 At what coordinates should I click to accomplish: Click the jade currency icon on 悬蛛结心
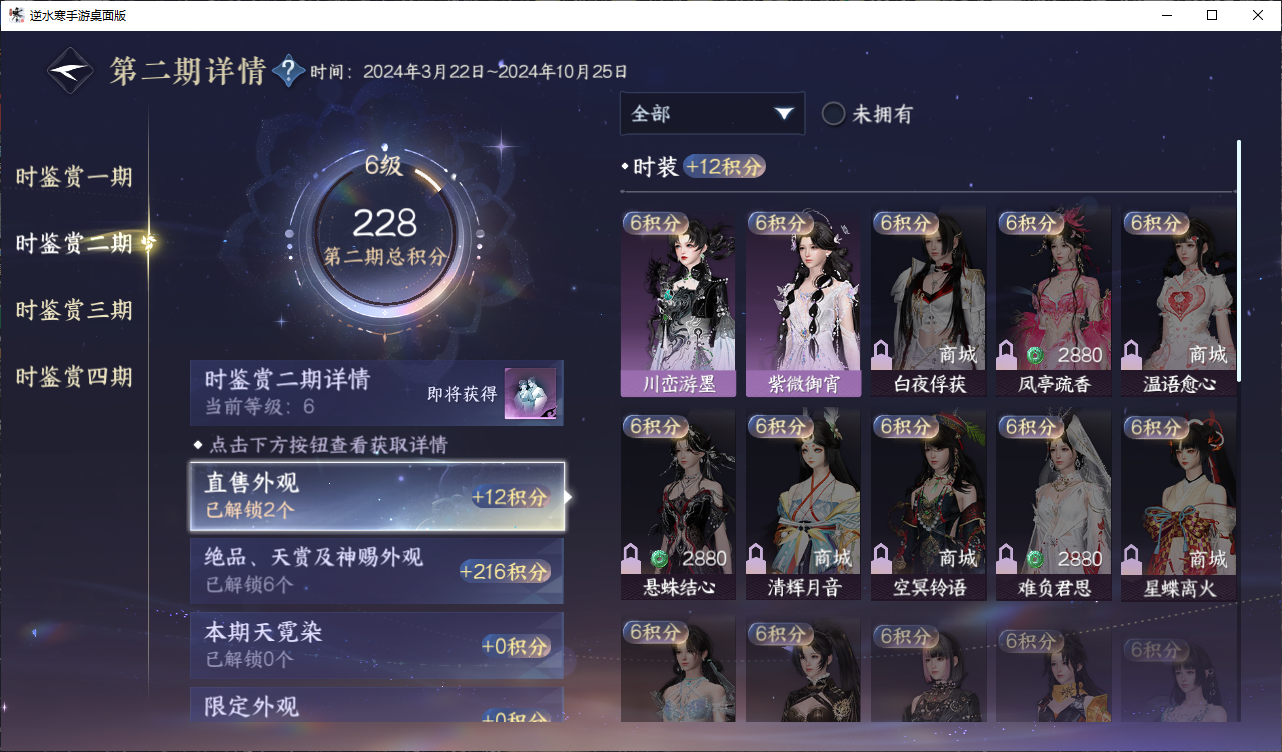[x=660, y=558]
